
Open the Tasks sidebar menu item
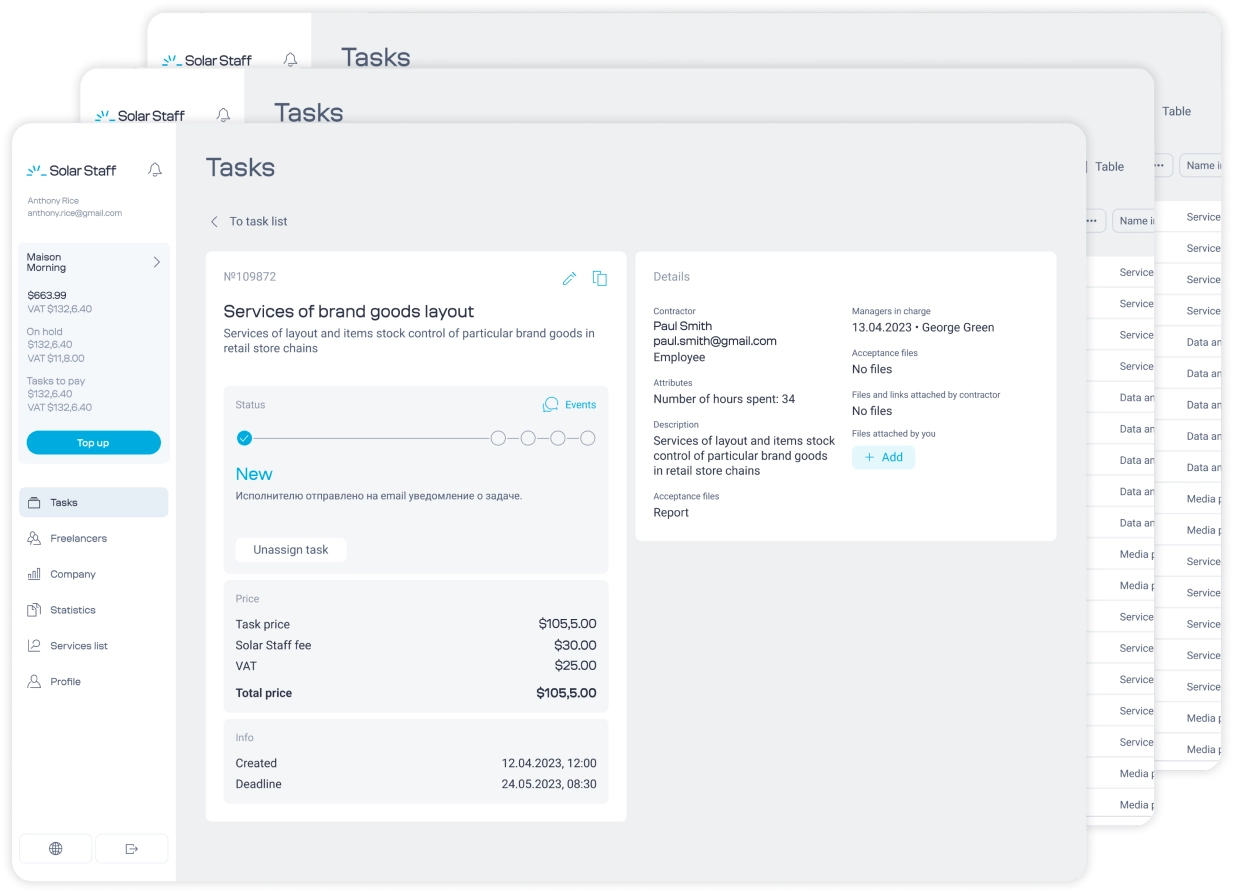click(93, 503)
